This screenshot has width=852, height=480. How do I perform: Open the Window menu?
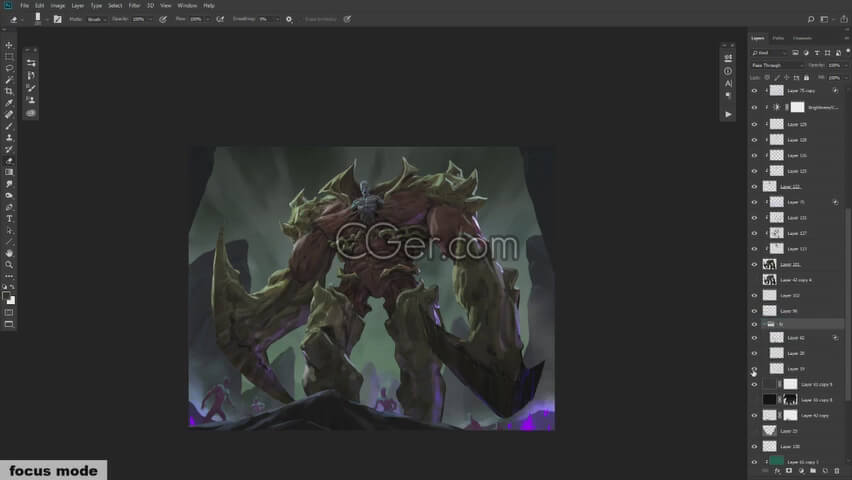click(x=187, y=5)
